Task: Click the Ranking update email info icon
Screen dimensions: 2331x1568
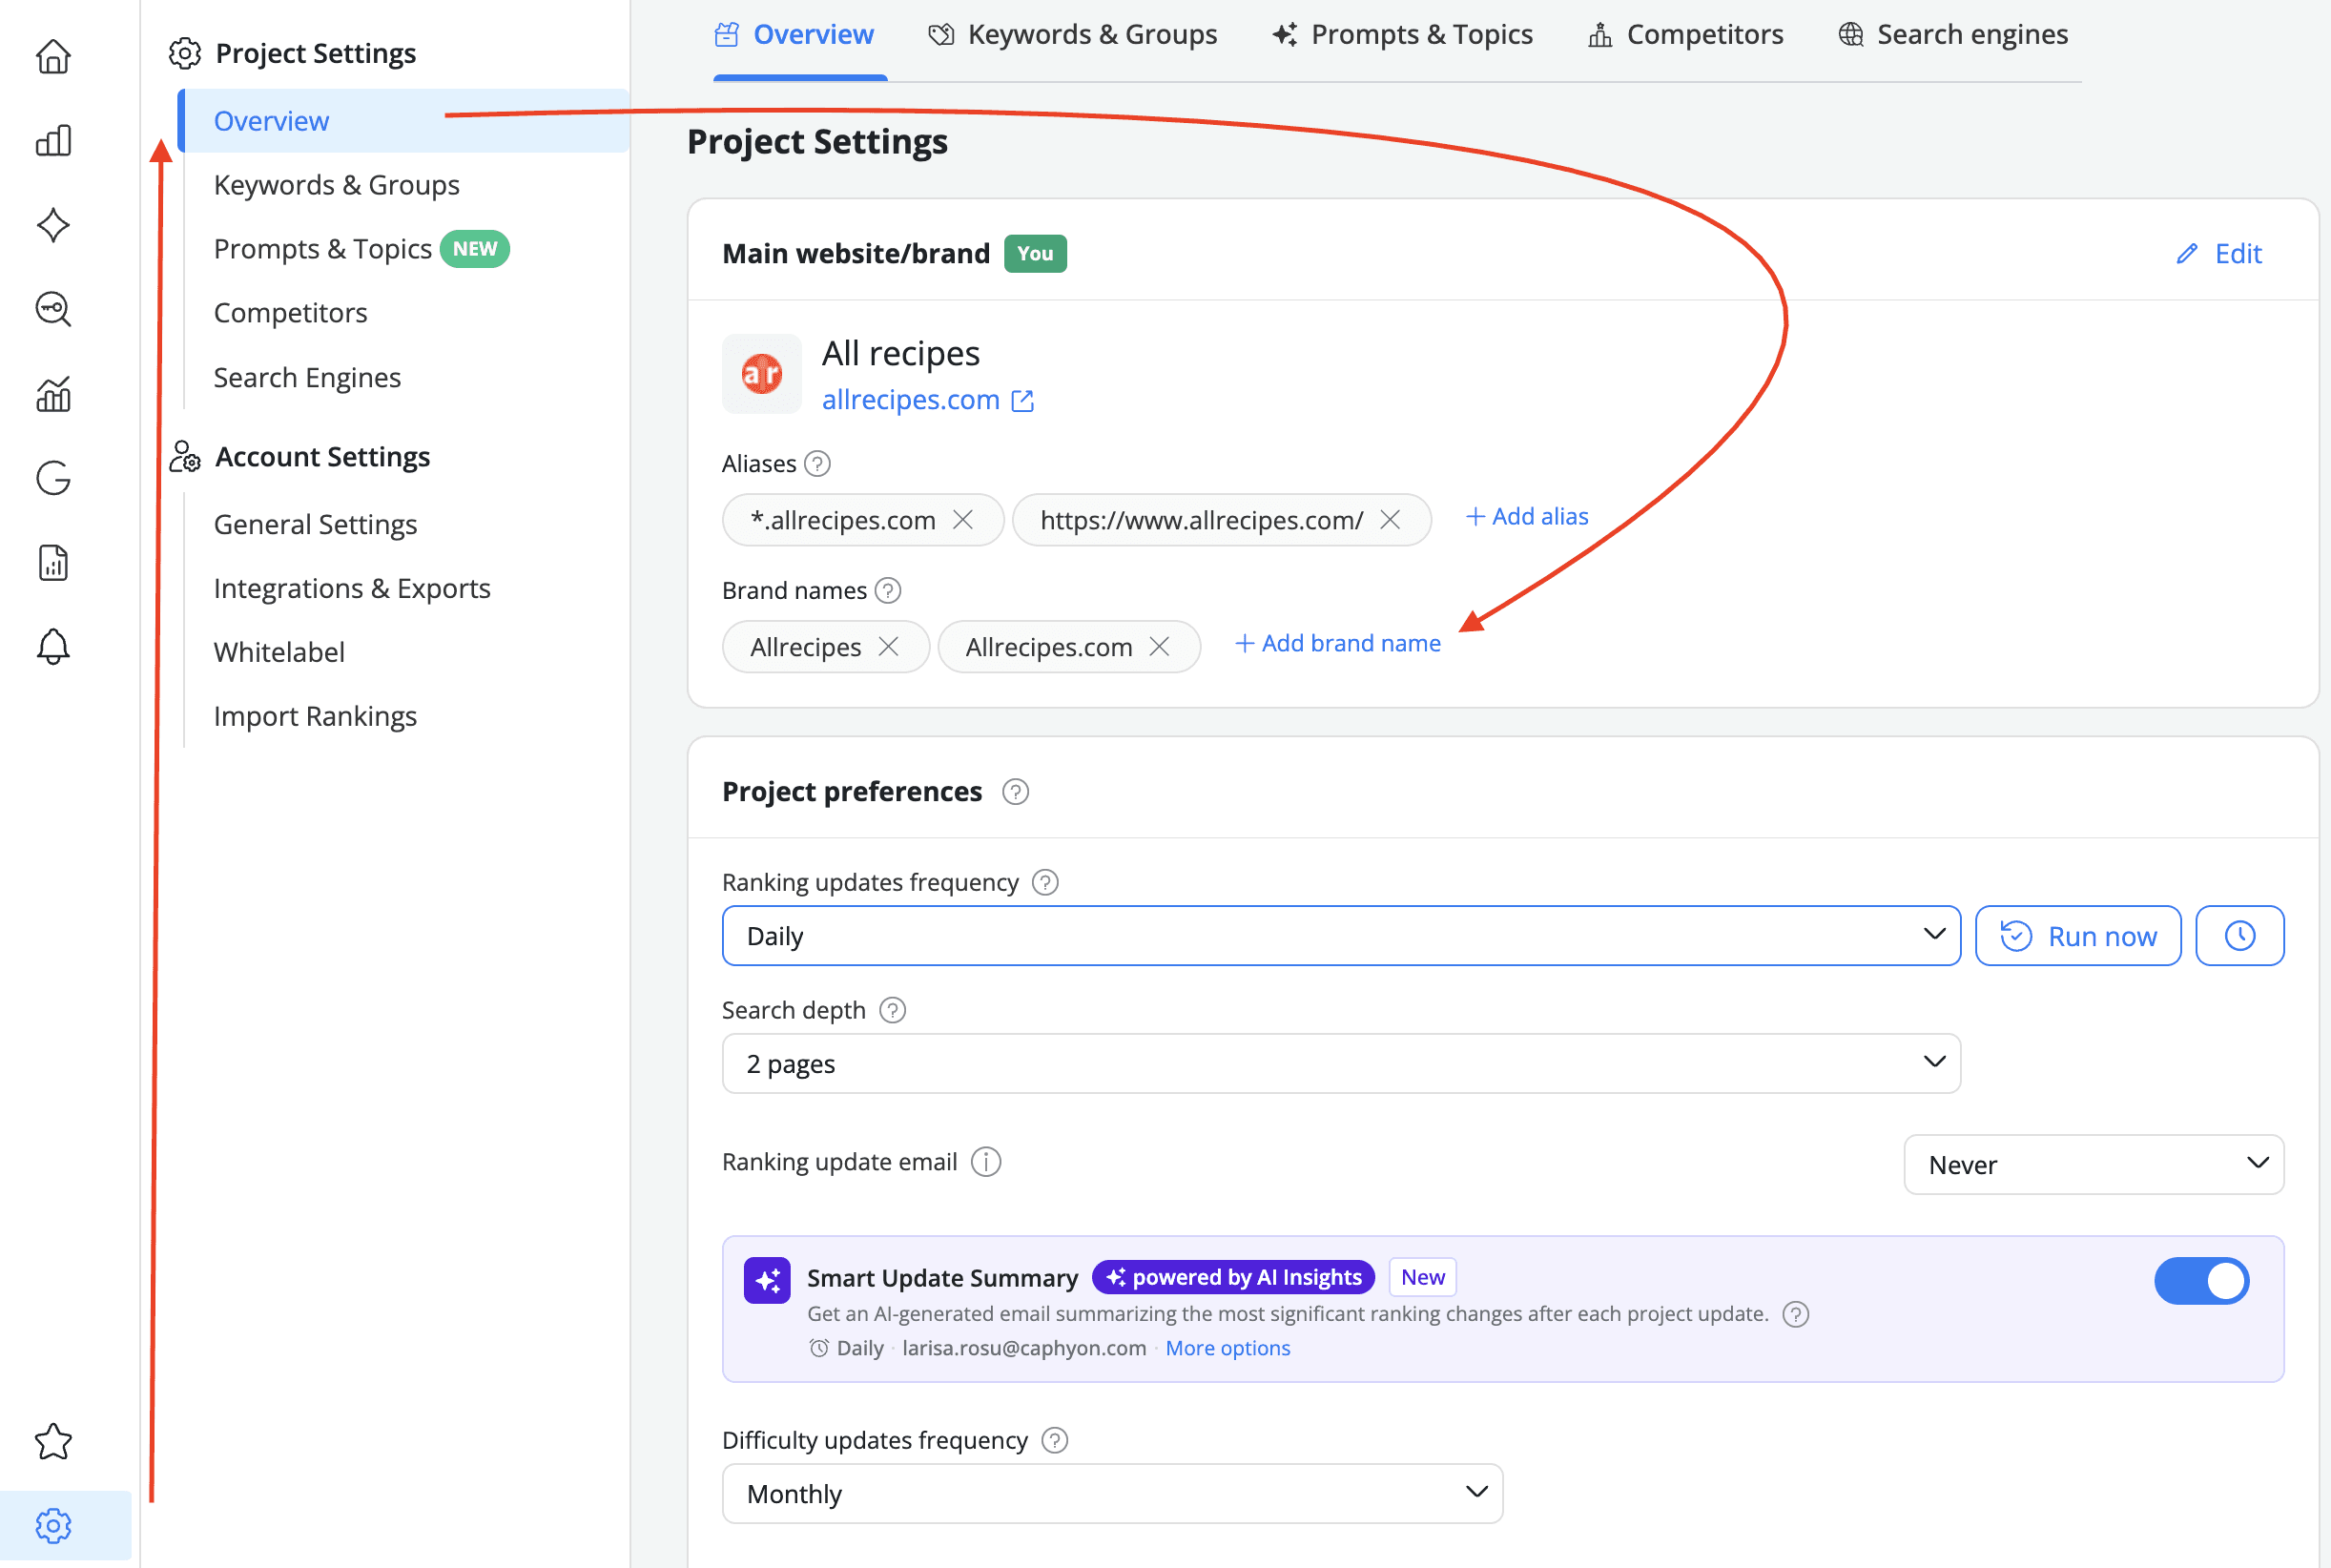Action: (x=986, y=1162)
